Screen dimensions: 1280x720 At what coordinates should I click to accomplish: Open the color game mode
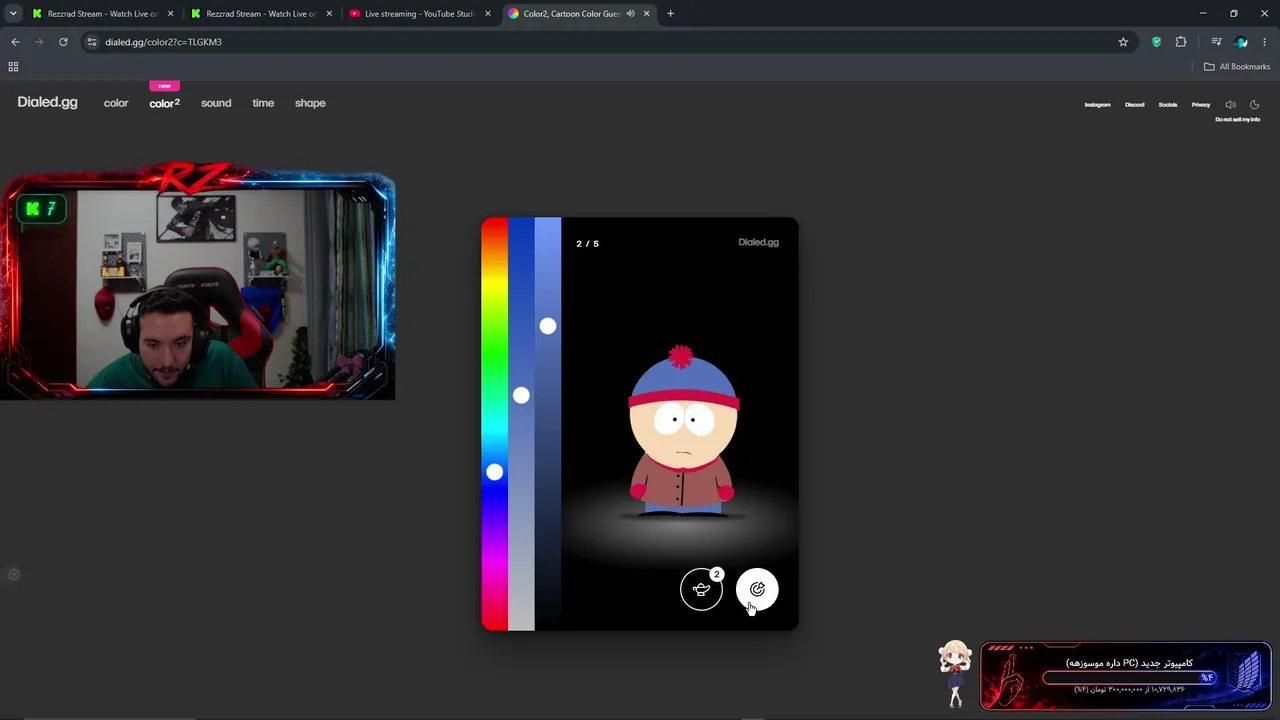pyautogui.click(x=116, y=103)
